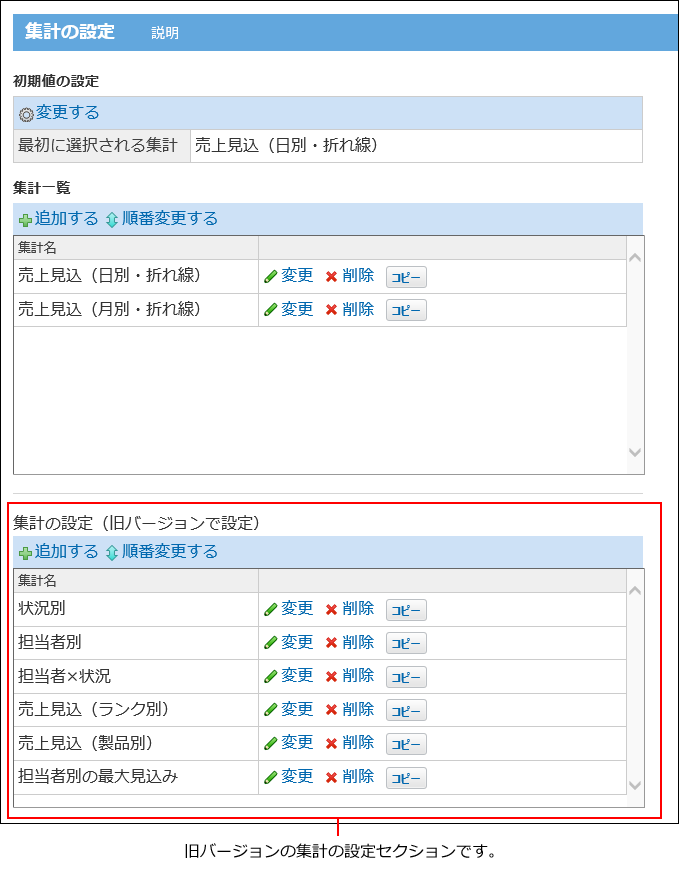679x870 pixels.
Task: Click the green plus icon in 集計一覧
Action: click(x=26, y=220)
